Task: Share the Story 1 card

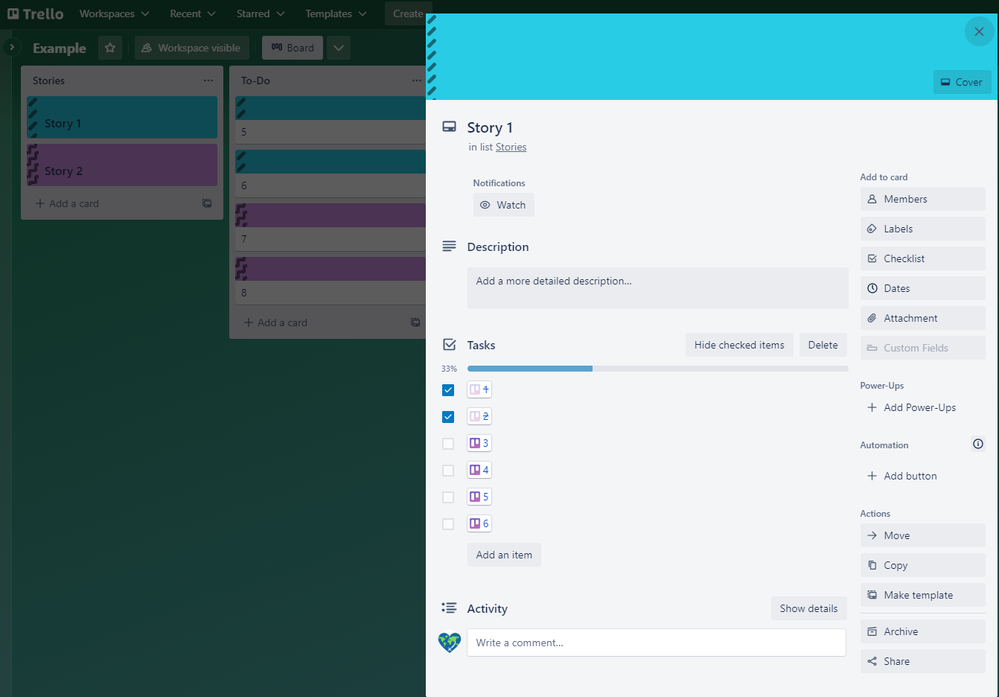Action: 922,661
